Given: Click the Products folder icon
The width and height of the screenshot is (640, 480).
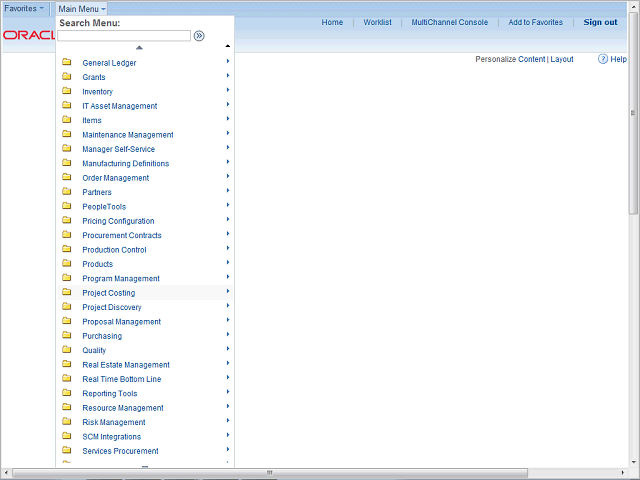Looking at the screenshot, I should [67, 263].
